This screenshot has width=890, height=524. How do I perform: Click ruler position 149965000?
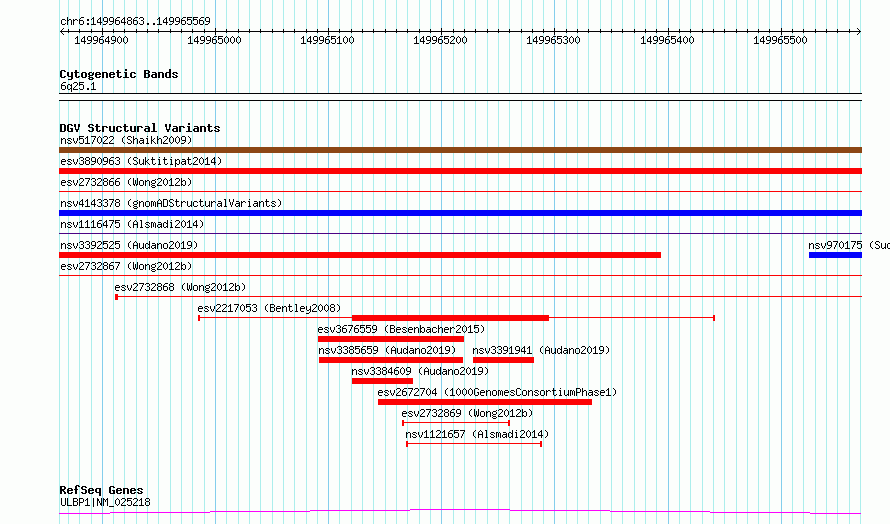point(215,40)
